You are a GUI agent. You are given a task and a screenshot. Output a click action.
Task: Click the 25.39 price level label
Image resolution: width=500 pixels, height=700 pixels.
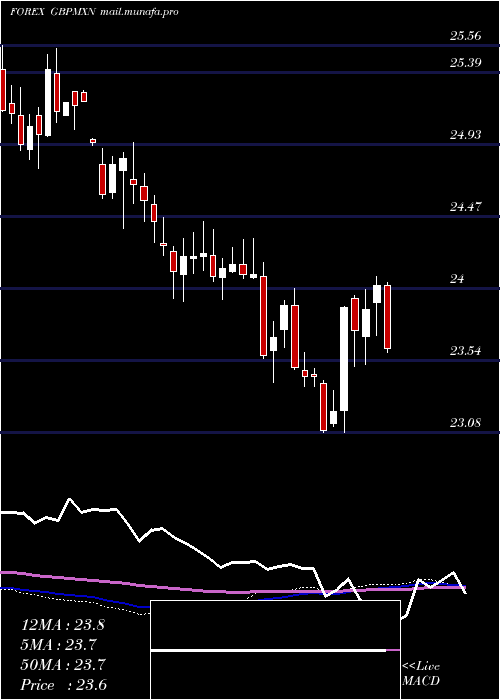tap(466, 62)
